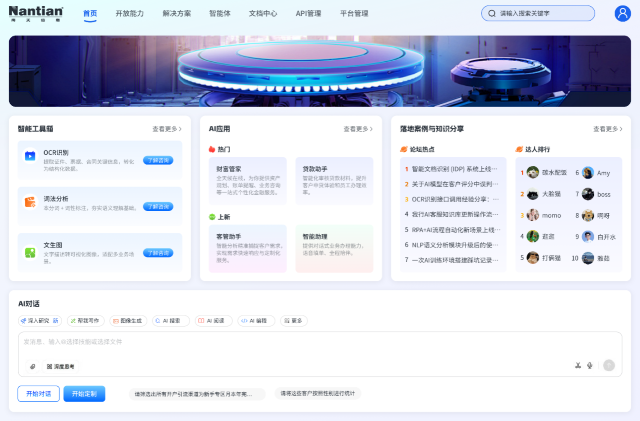Open the 开放能力 navigation tab
640x421 pixels.
tap(129, 14)
